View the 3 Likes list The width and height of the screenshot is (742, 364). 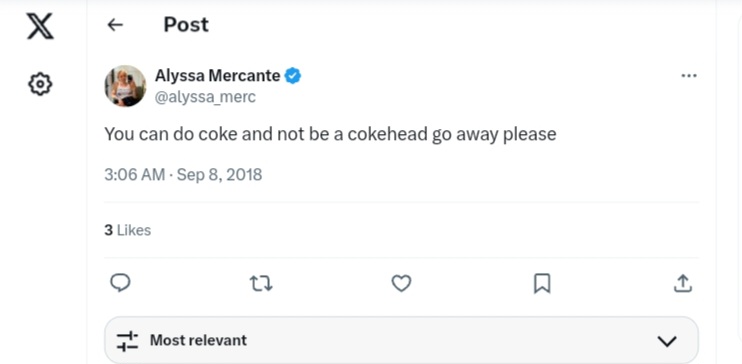(128, 231)
